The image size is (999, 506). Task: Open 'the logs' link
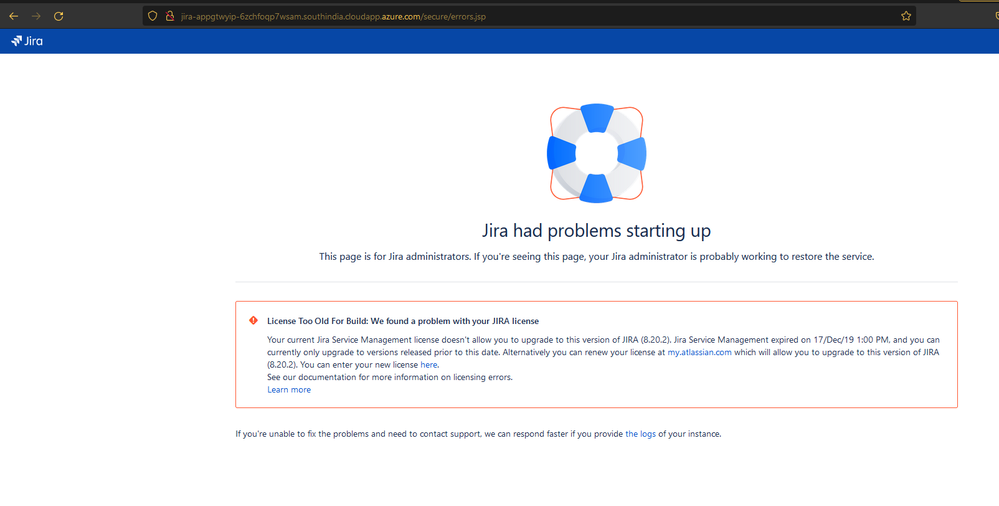pos(640,434)
